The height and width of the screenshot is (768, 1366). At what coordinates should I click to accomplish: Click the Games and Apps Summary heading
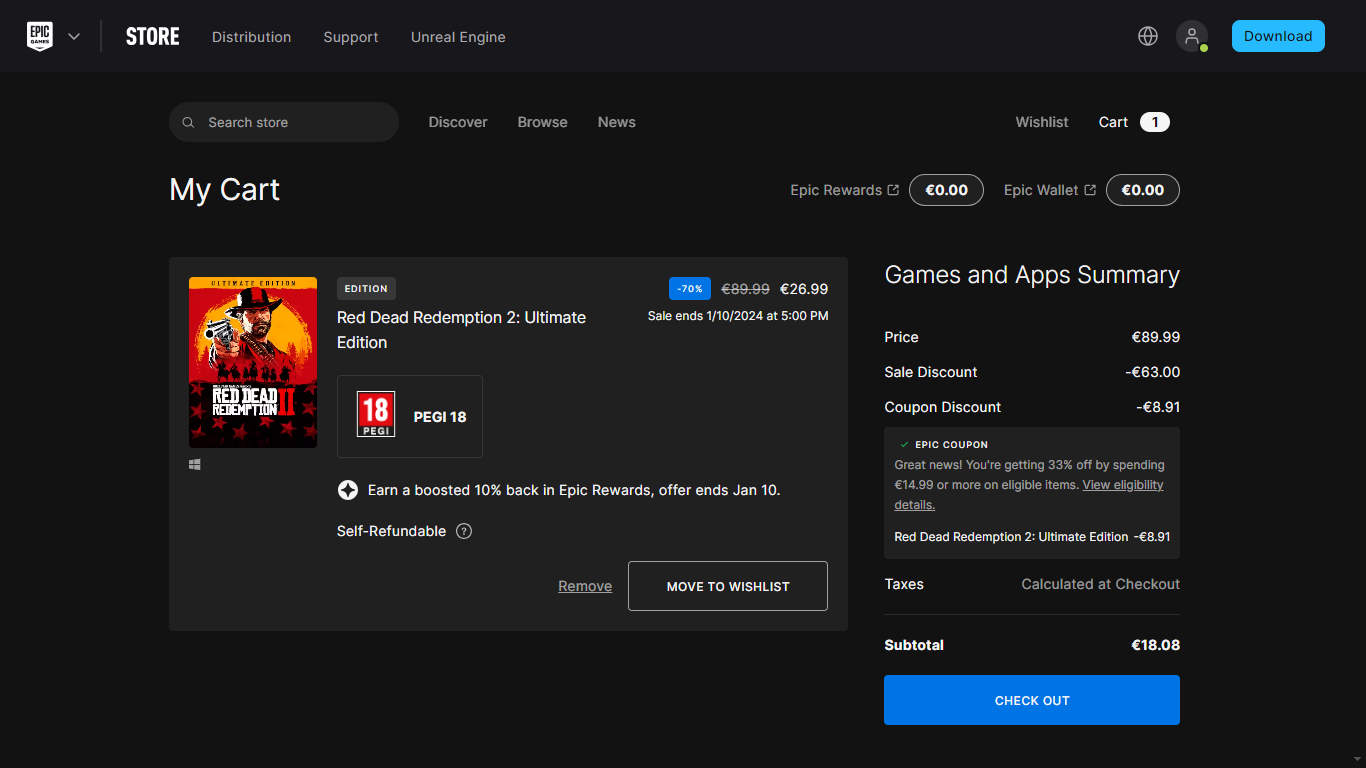[x=1032, y=275]
